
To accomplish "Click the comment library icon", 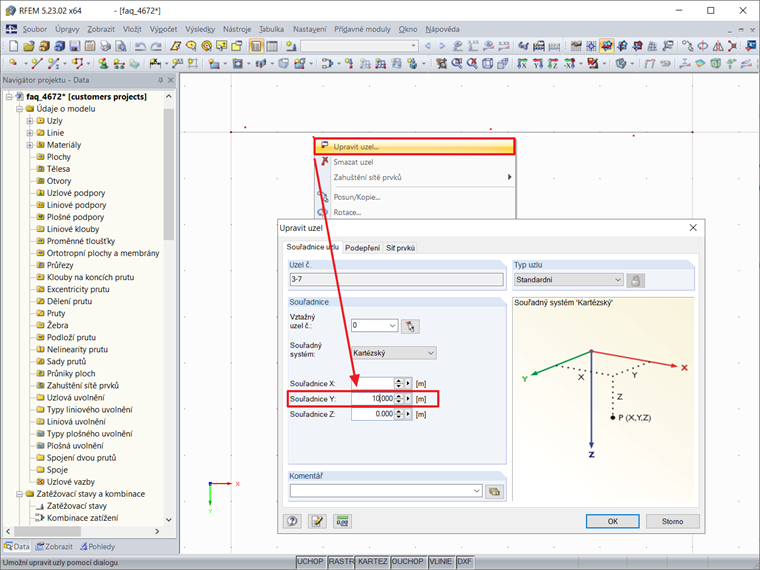I will (x=494, y=491).
